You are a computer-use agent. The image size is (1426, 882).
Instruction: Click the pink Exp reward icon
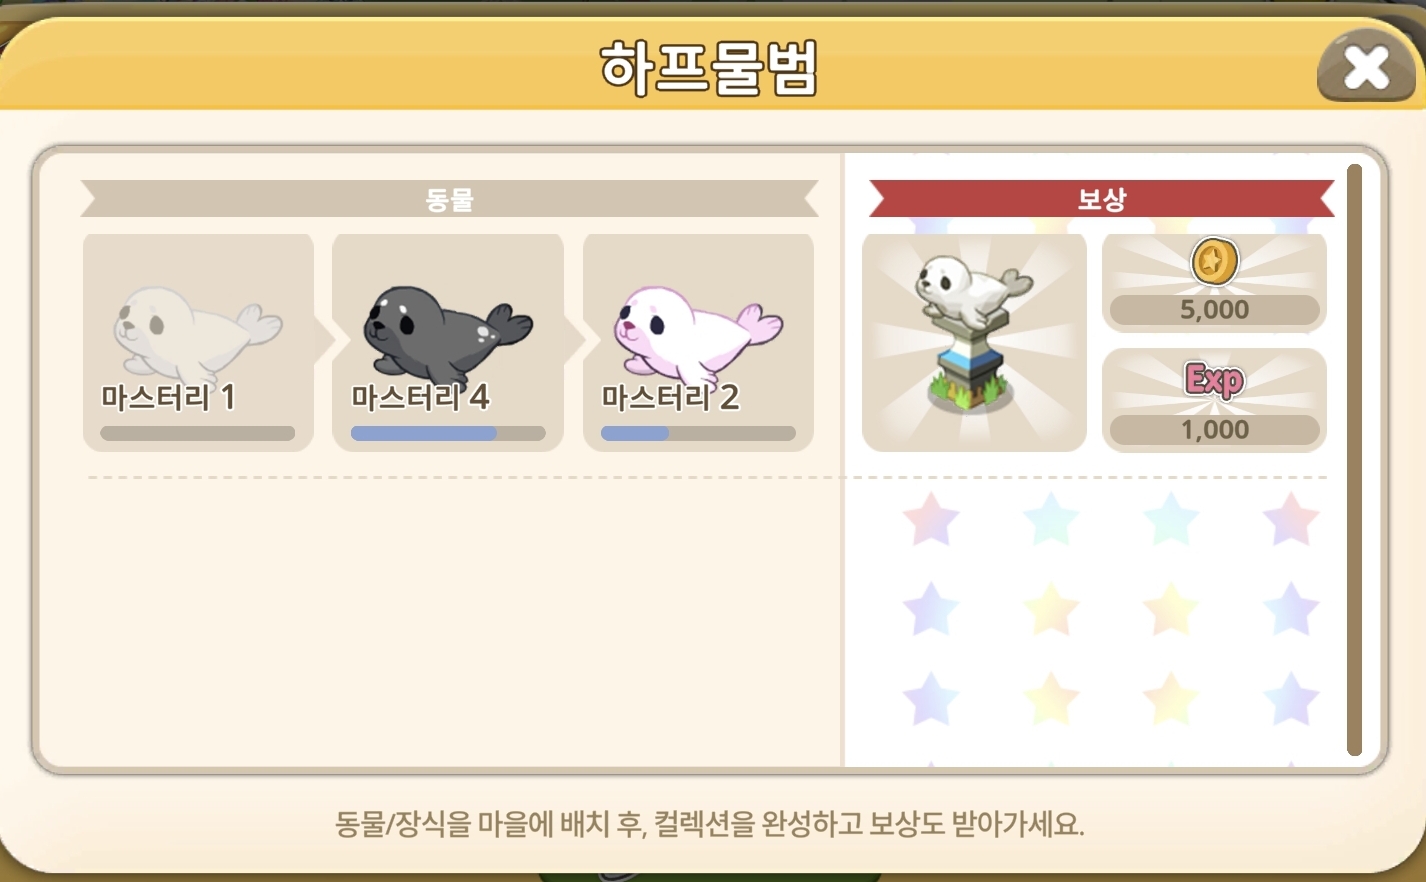(1214, 380)
